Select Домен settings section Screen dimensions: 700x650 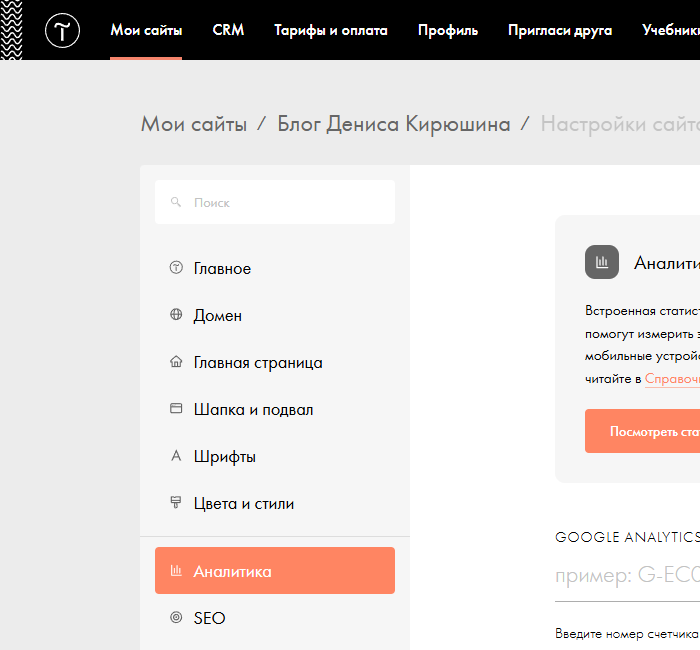pos(275,315)
